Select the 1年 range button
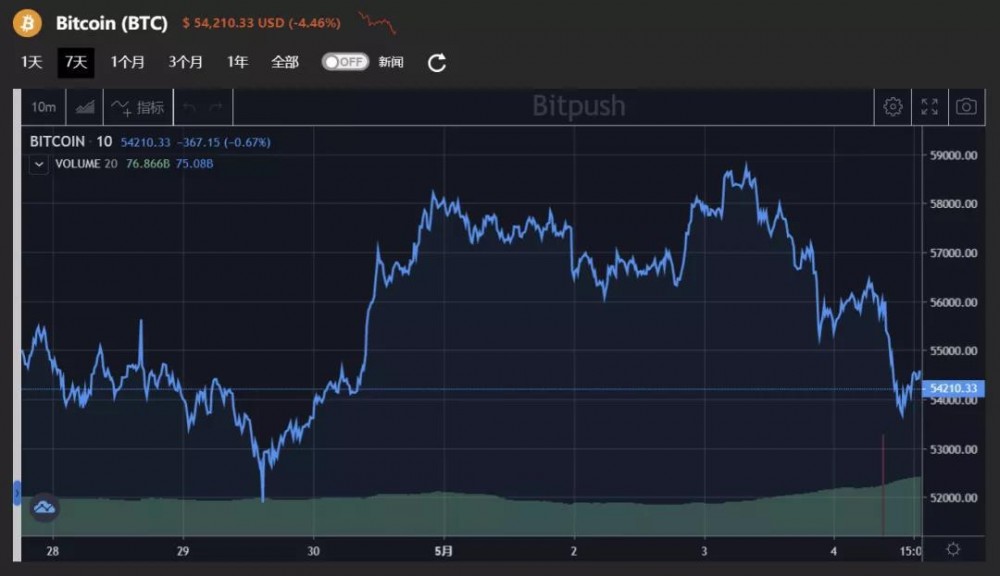Viewport: 1000px width, 576px height. 237,61
